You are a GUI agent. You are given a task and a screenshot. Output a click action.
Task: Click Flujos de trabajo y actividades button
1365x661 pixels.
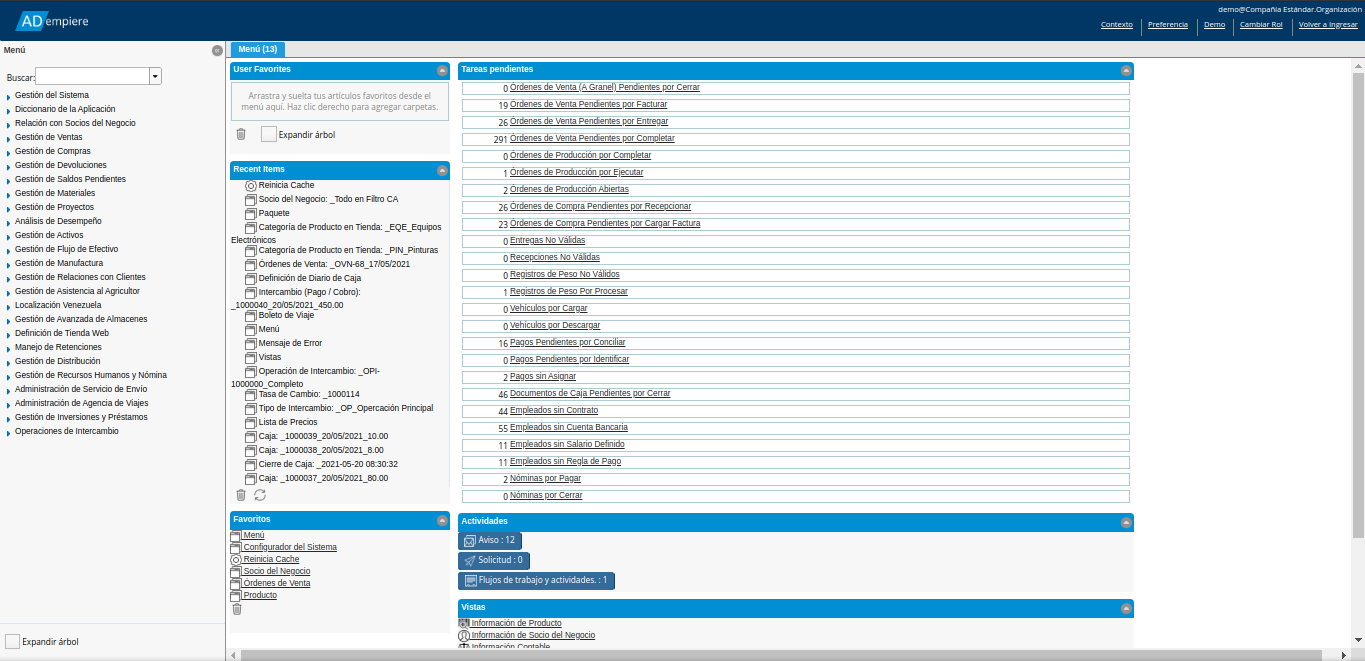click(536, 580)
